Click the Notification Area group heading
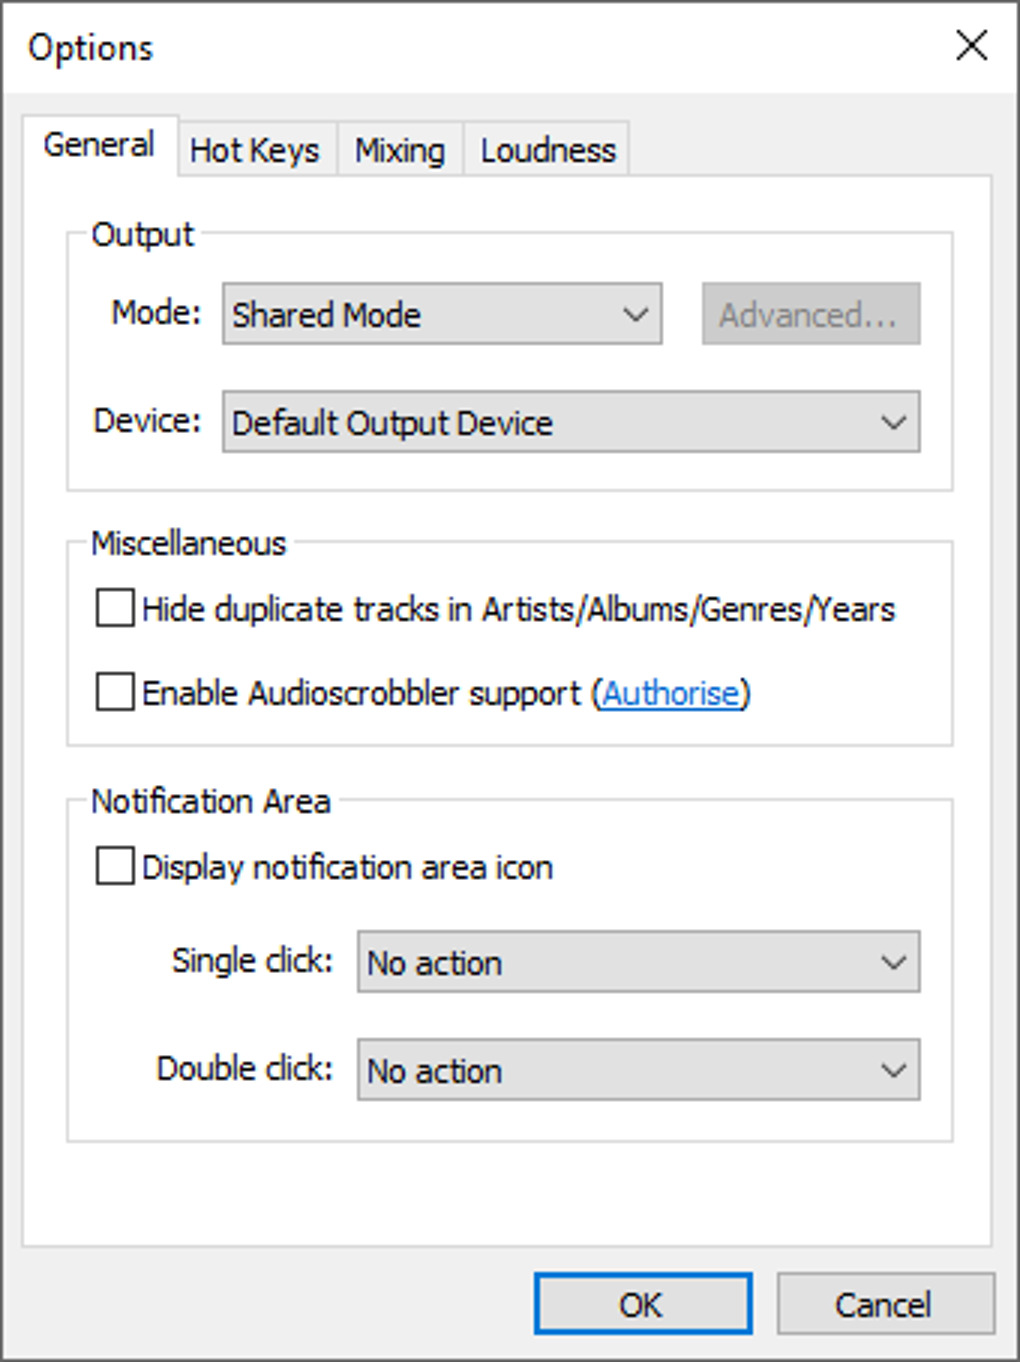This screenshot has height=1362, width=1020. click(x=211, y=801)
